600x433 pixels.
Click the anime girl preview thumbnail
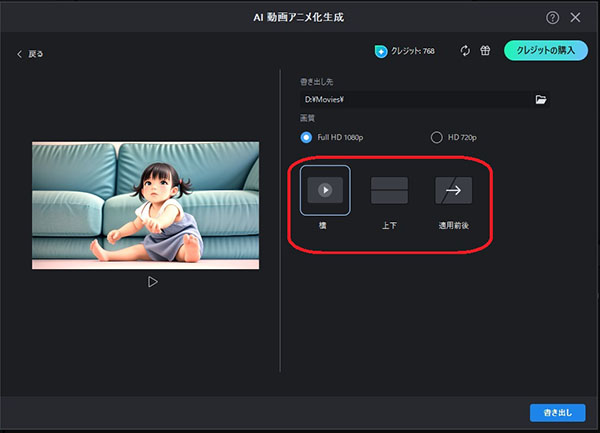tap(145, 205)
